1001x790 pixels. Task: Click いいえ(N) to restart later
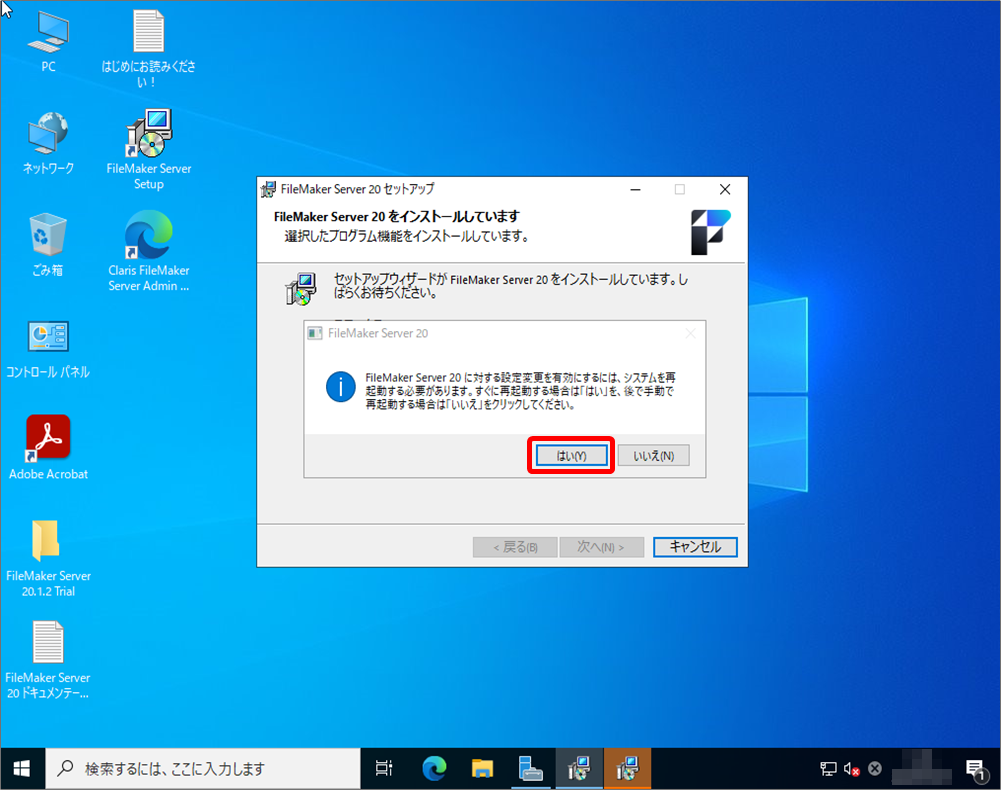coord(653,455)
